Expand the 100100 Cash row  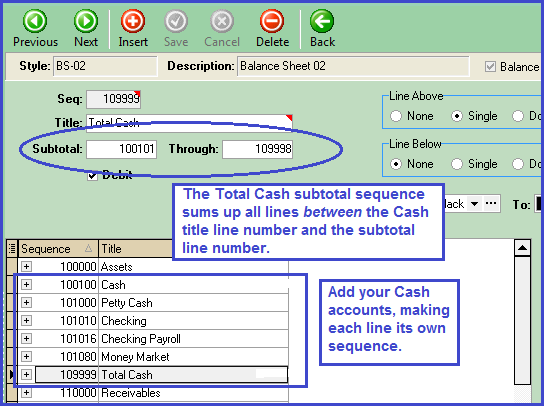(26, 285)
